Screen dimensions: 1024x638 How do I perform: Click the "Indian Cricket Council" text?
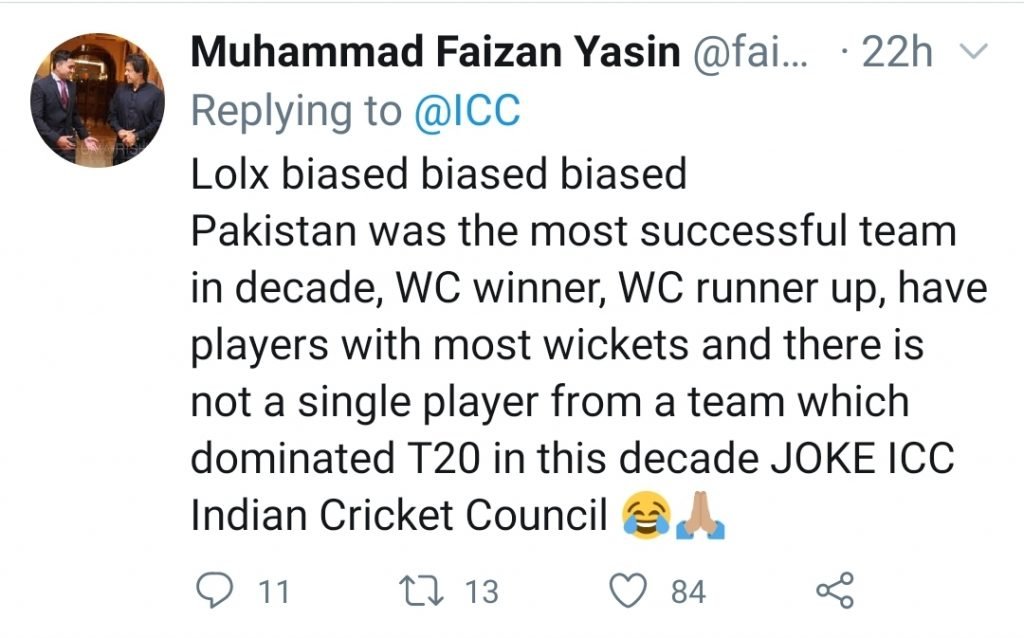(399, 516)
